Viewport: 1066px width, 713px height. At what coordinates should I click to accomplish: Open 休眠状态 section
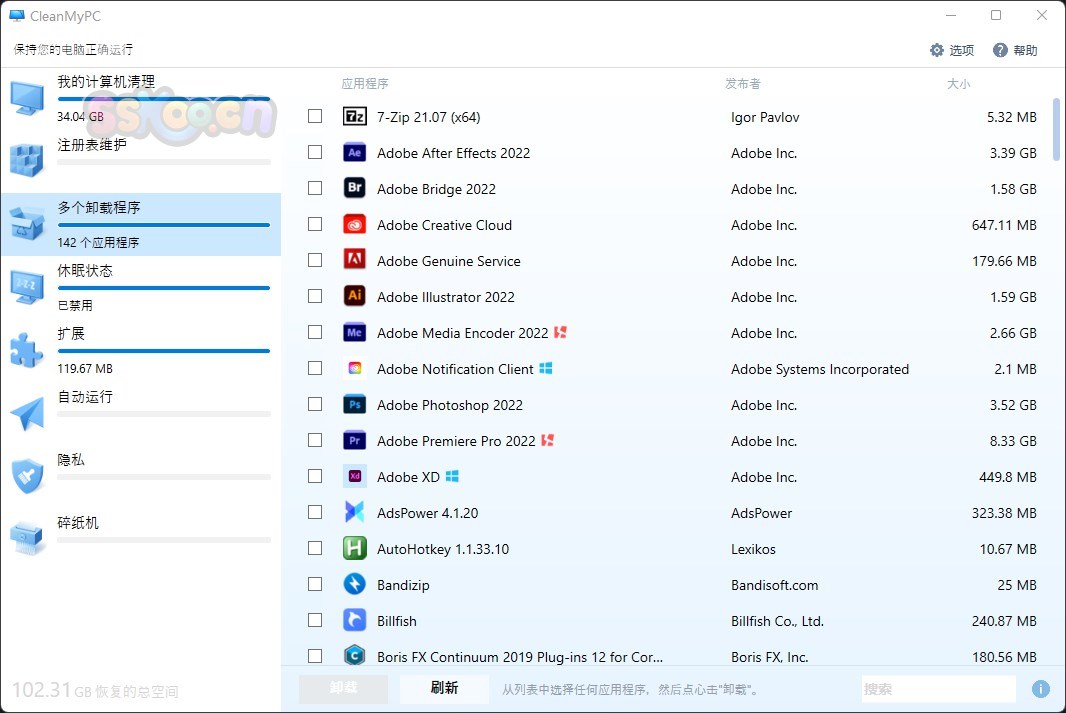(141, 288)
